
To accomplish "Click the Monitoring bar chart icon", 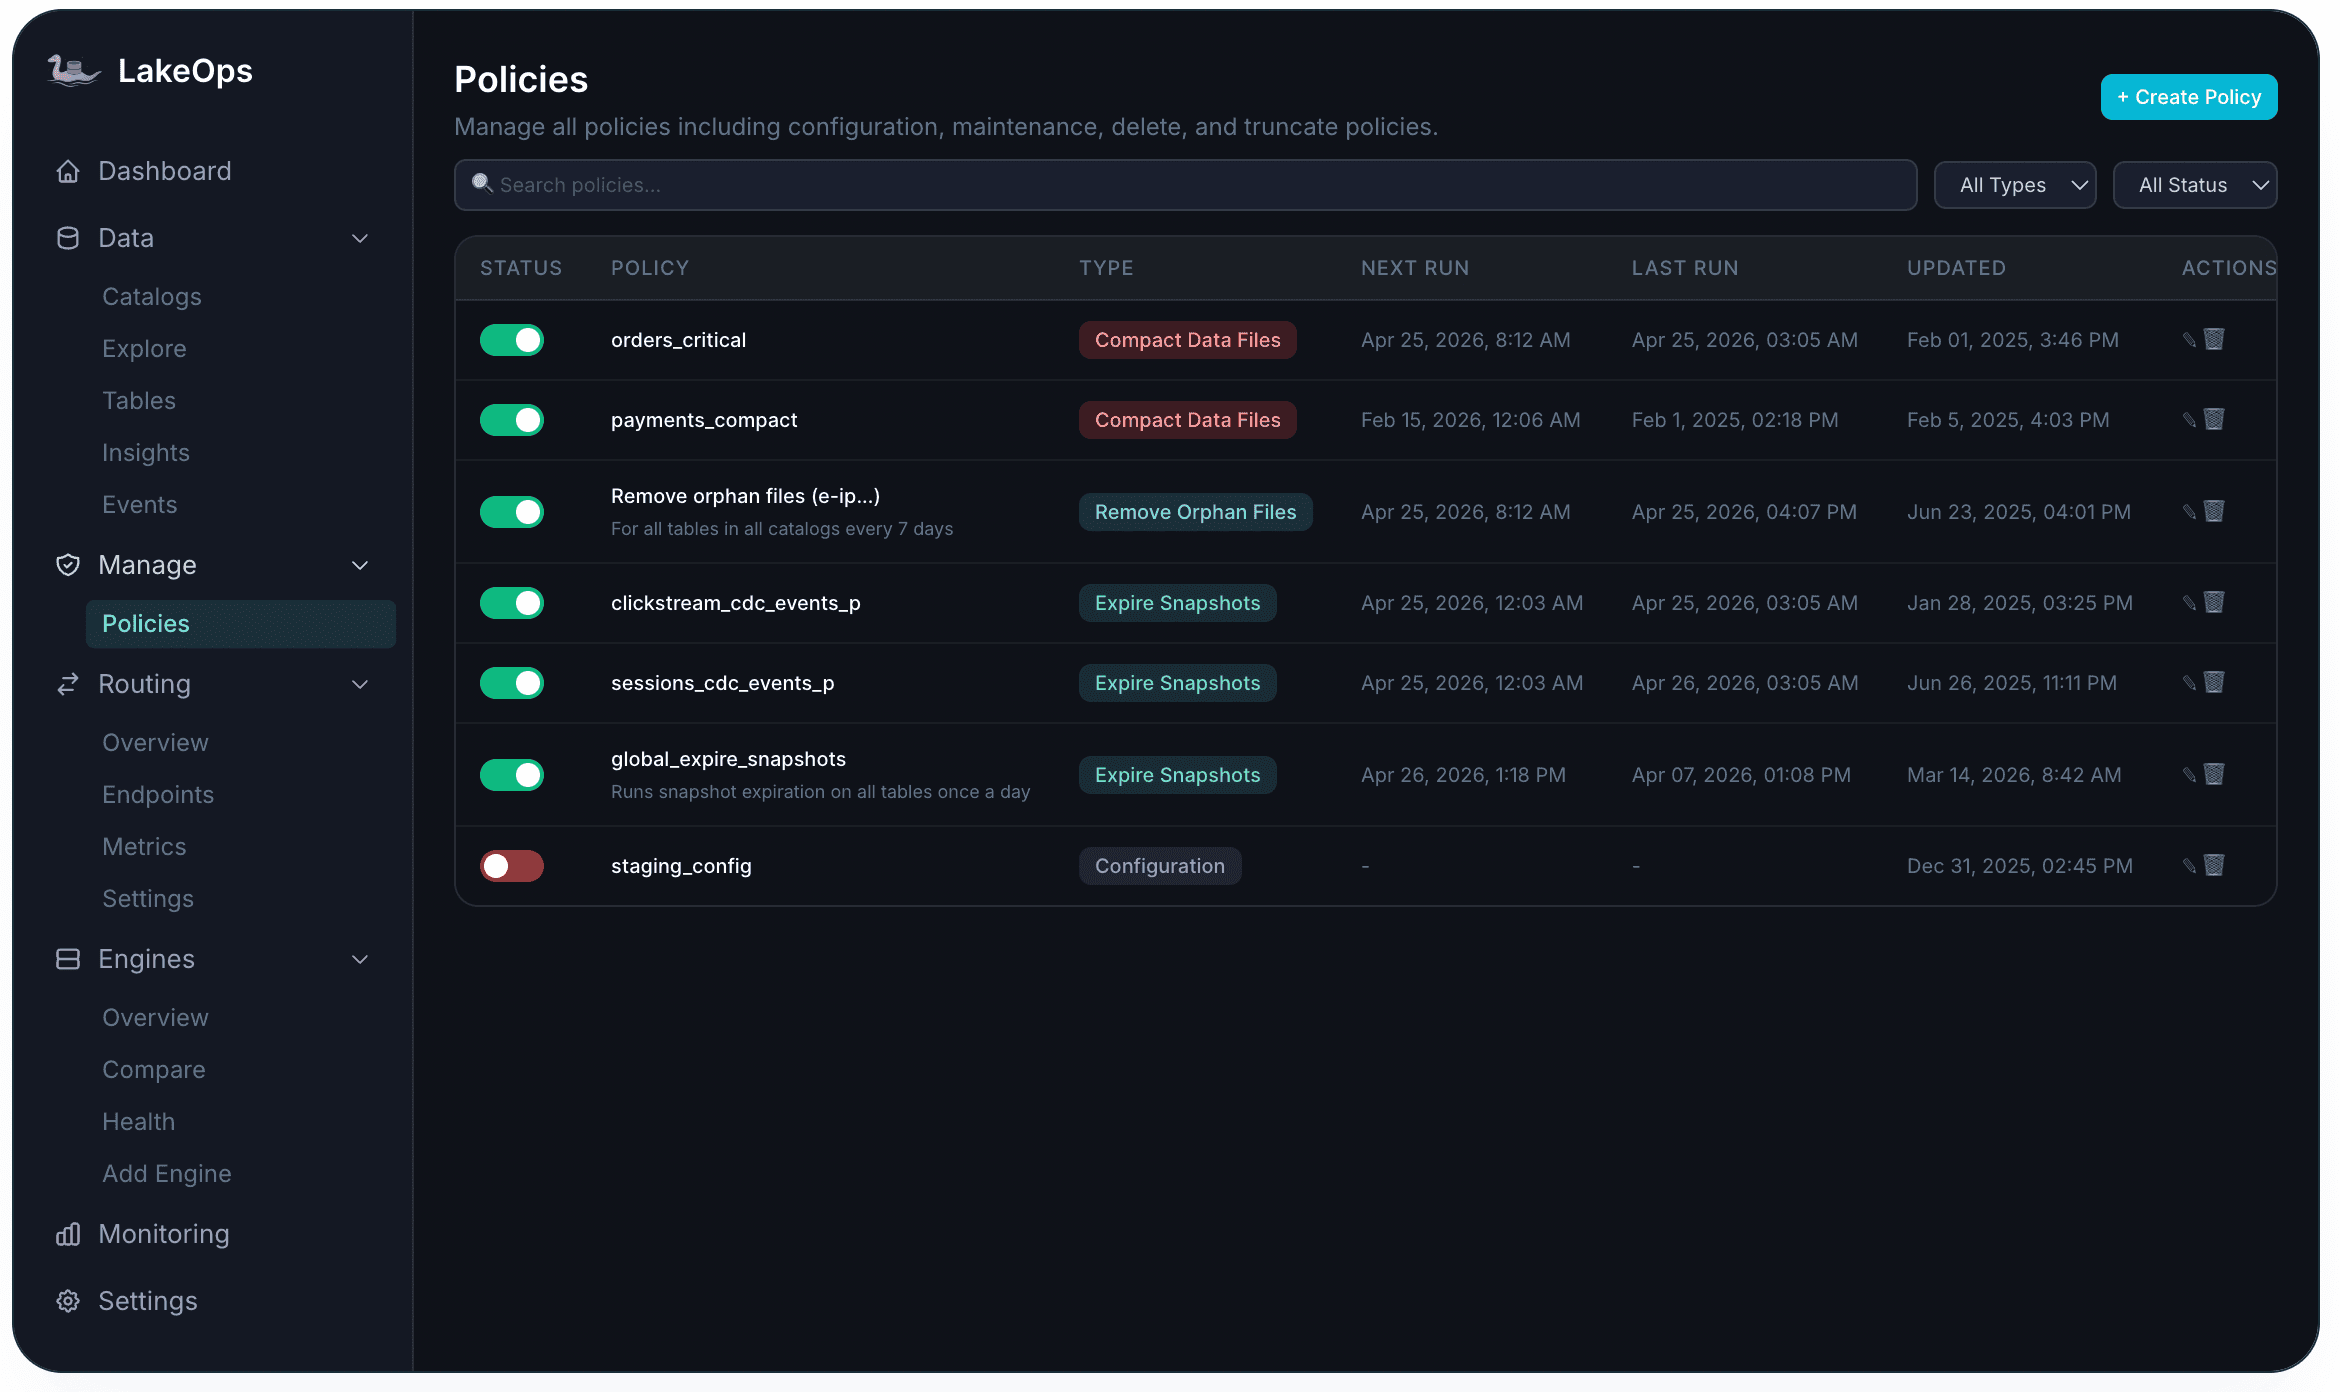I will point(68,1234).
